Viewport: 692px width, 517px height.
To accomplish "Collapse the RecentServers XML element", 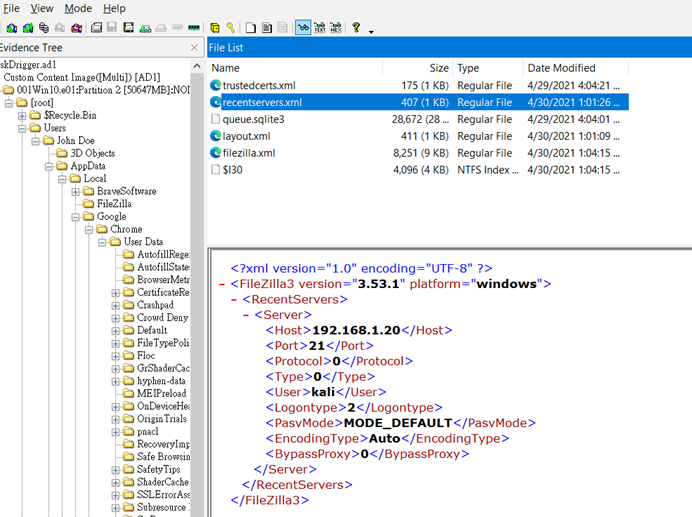I will point(234,299).
